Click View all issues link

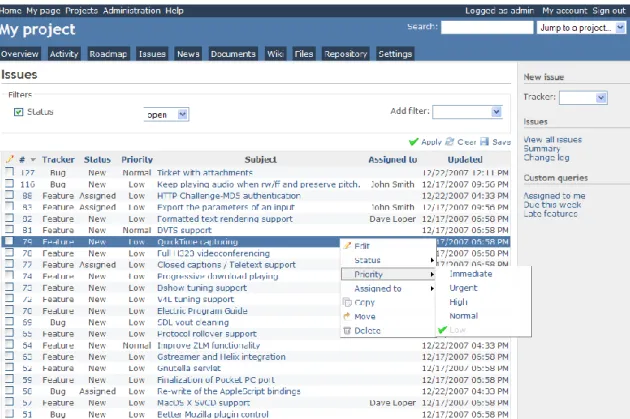coord(552,140)
